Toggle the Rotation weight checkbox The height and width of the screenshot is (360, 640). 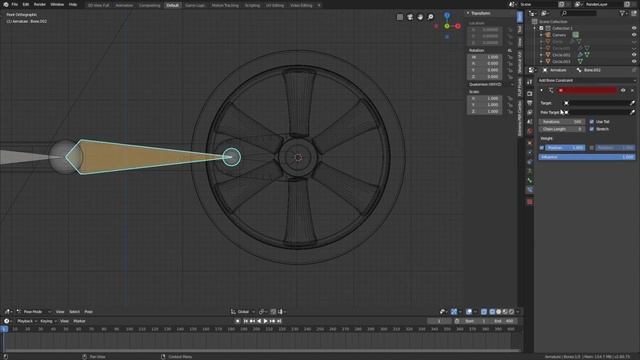(591, 148)
